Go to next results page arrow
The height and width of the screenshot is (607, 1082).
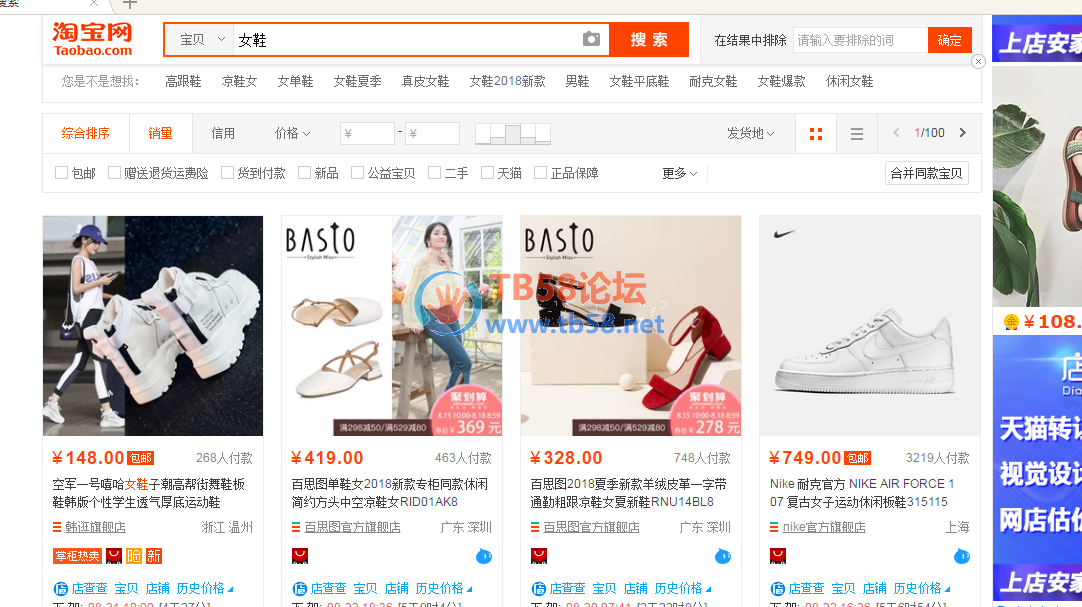coord(962,133)
